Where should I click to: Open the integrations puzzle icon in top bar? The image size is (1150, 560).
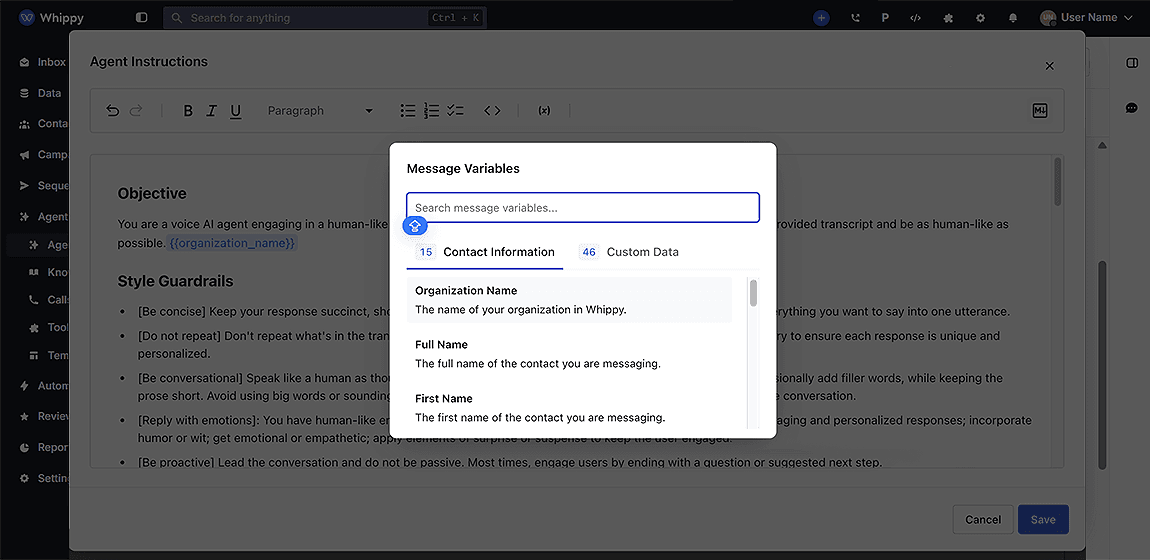(948, 18)
